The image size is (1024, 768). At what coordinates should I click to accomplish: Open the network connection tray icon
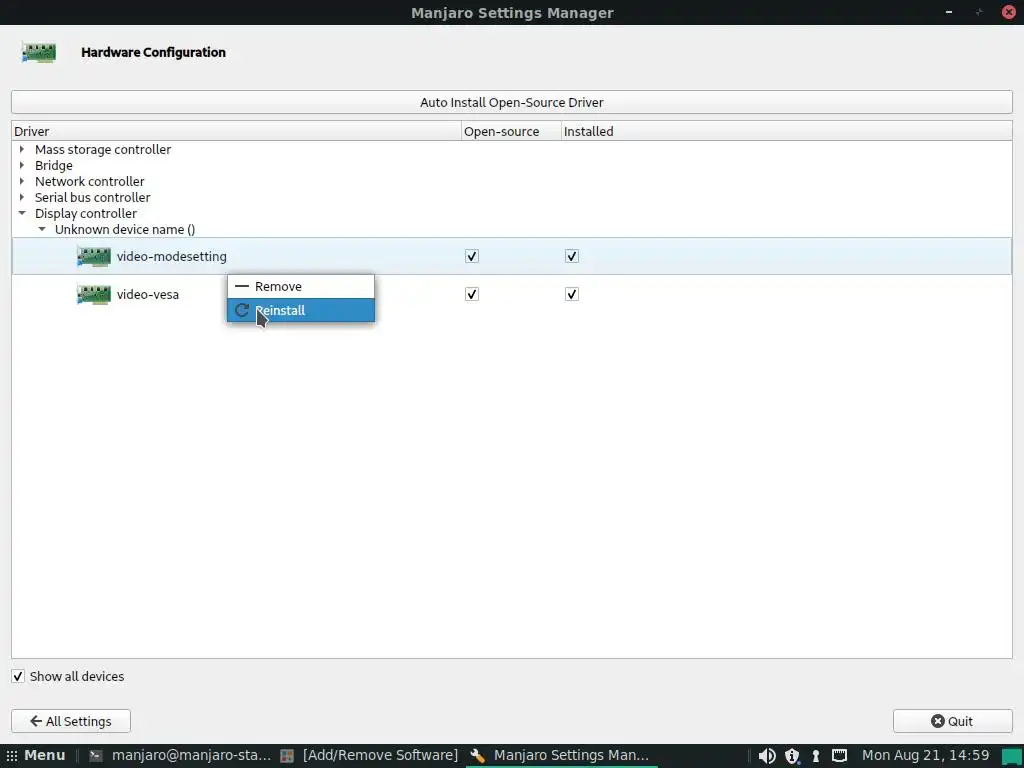(x=840, y=756)
